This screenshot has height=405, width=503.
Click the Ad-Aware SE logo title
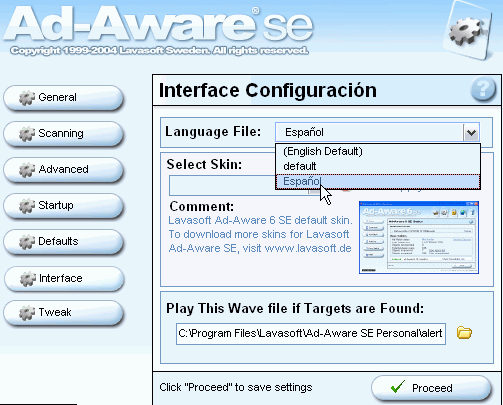(158, 25)
